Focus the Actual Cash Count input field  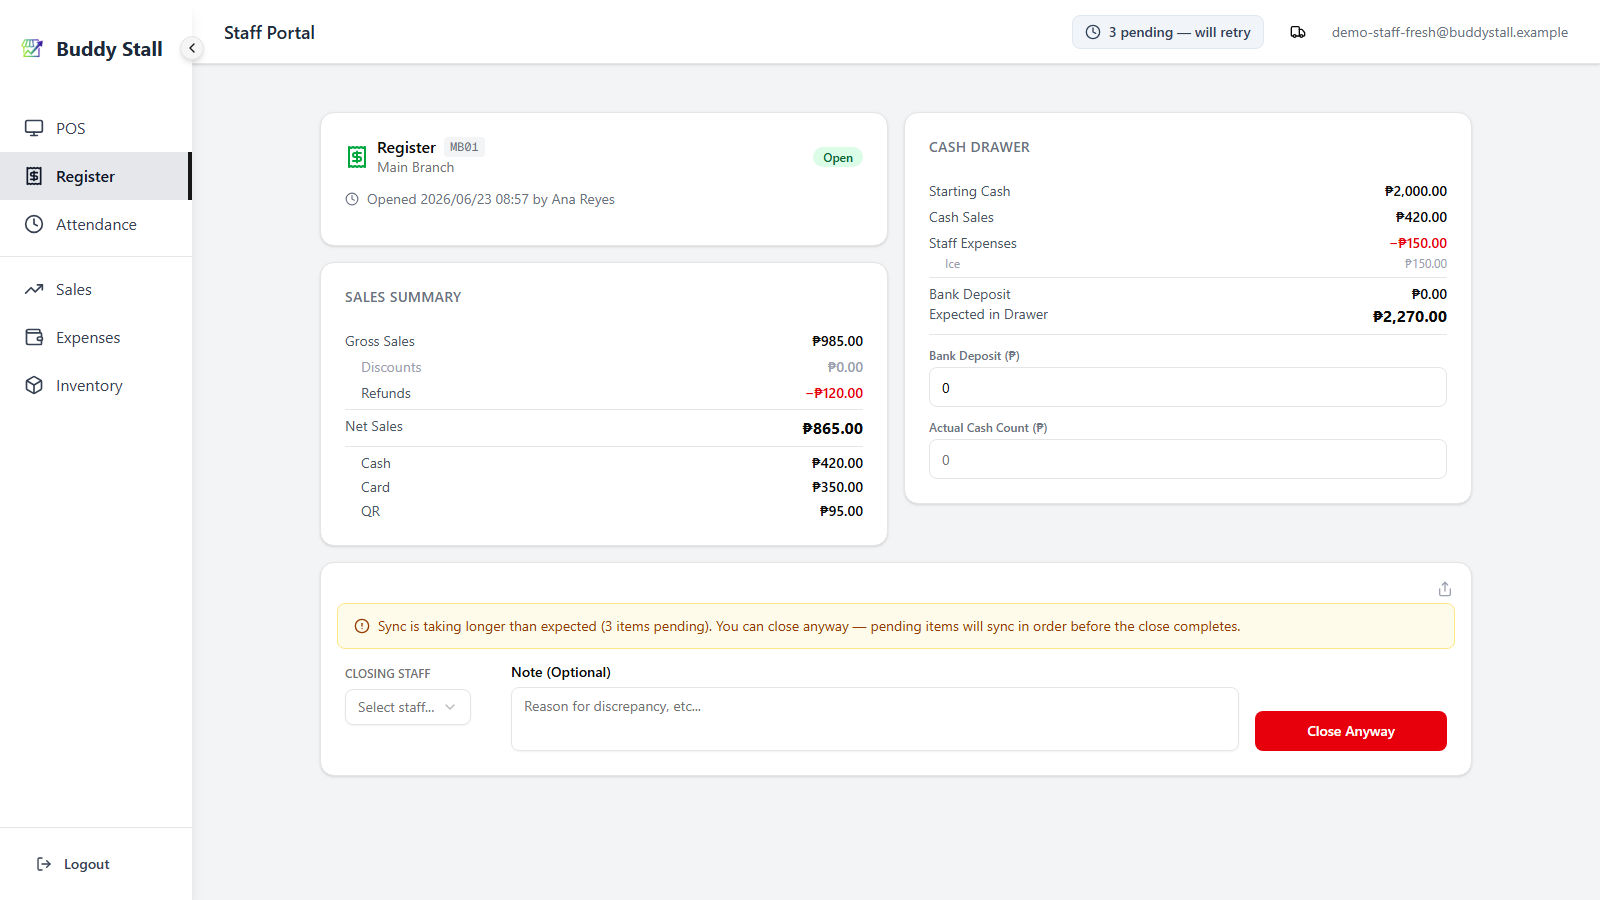(x=1188, y=459)
